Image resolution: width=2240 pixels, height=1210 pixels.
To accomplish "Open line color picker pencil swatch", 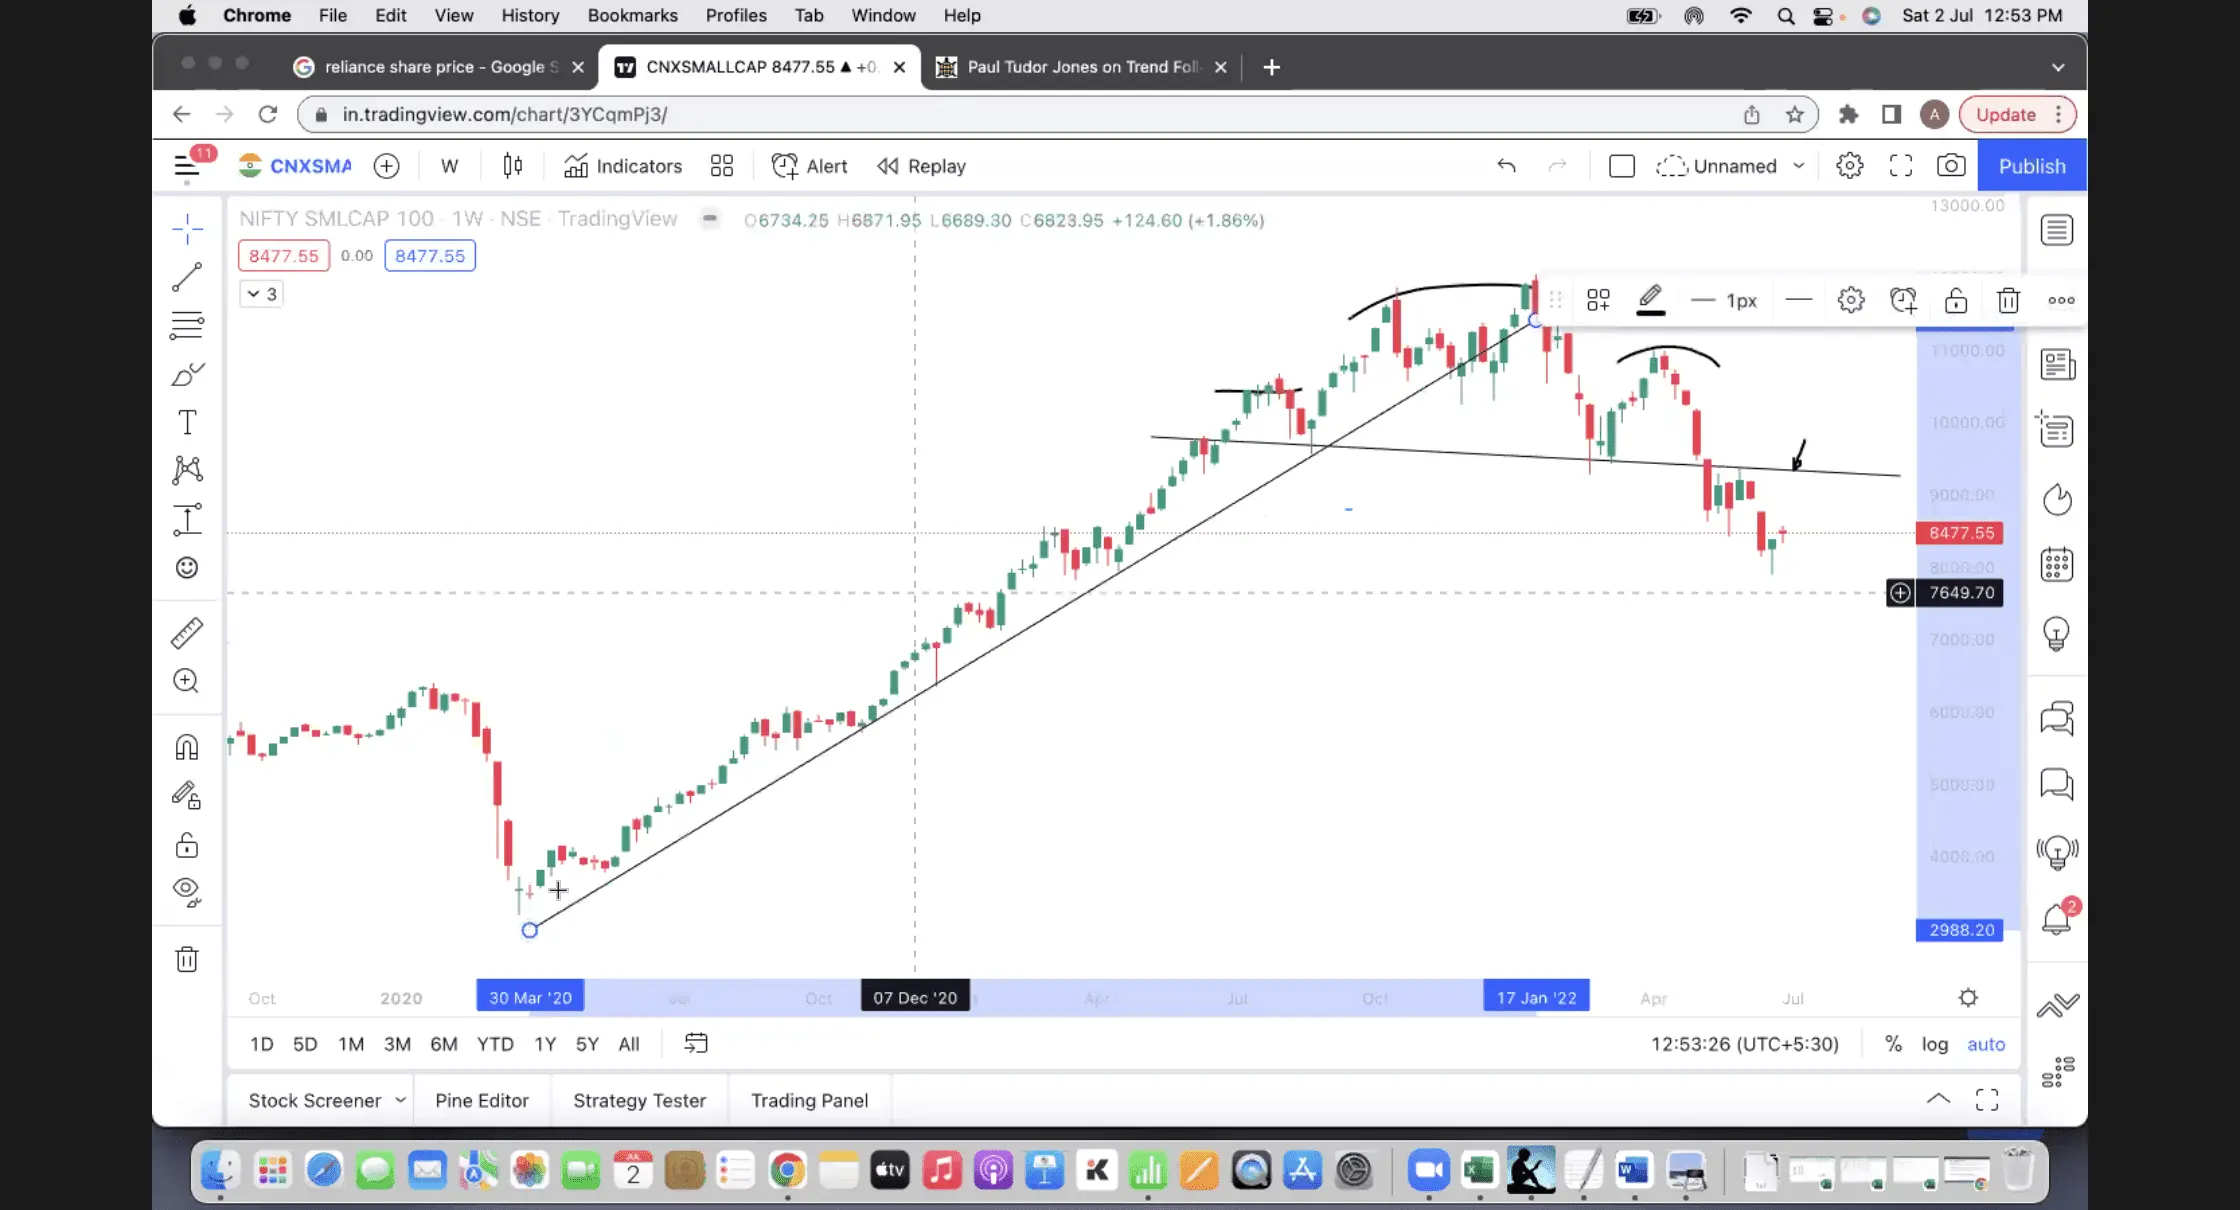I will coord(1650,300).
